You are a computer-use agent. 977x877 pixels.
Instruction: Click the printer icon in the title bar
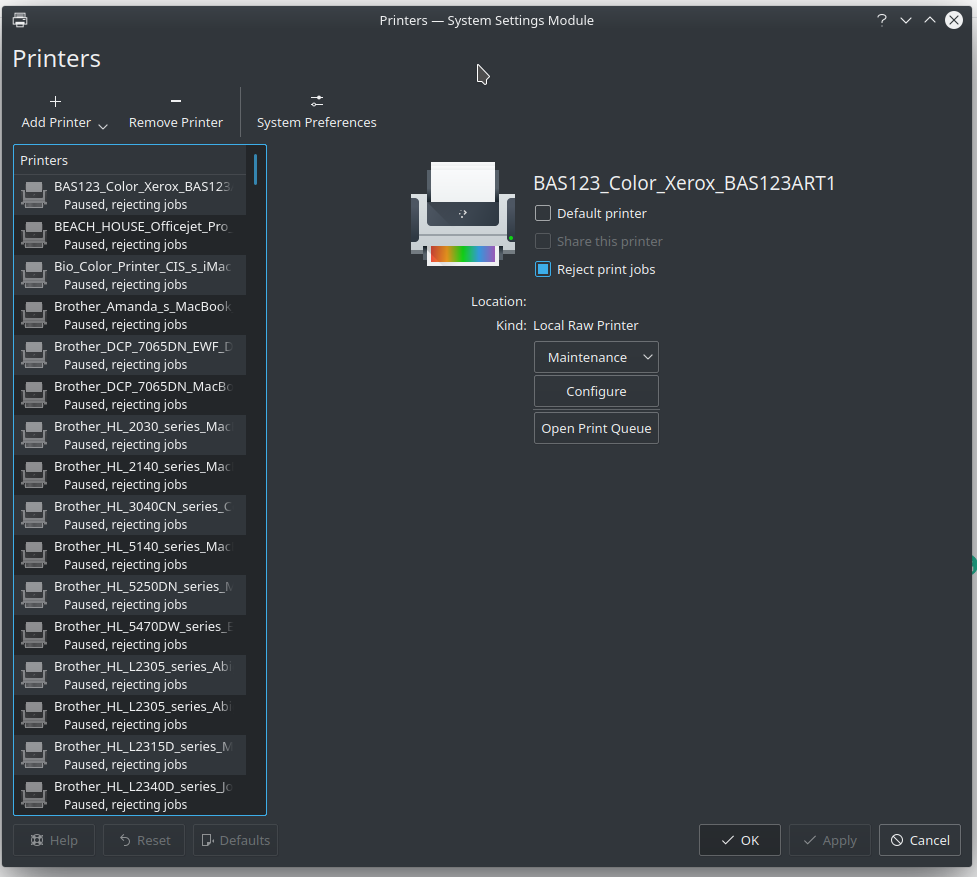20,21
